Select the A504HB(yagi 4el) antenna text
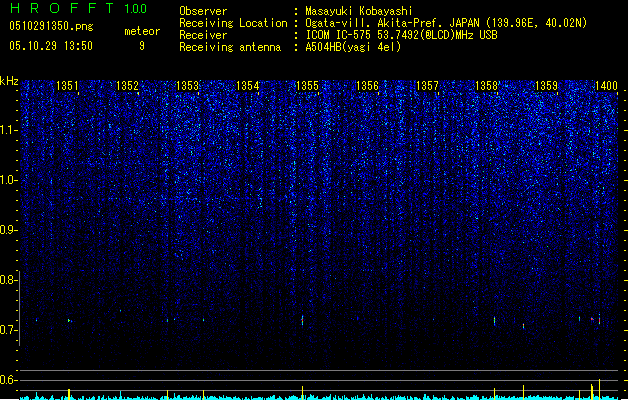Image resolution: width=629 pixels, height=400 pixels. coord(353,47)
